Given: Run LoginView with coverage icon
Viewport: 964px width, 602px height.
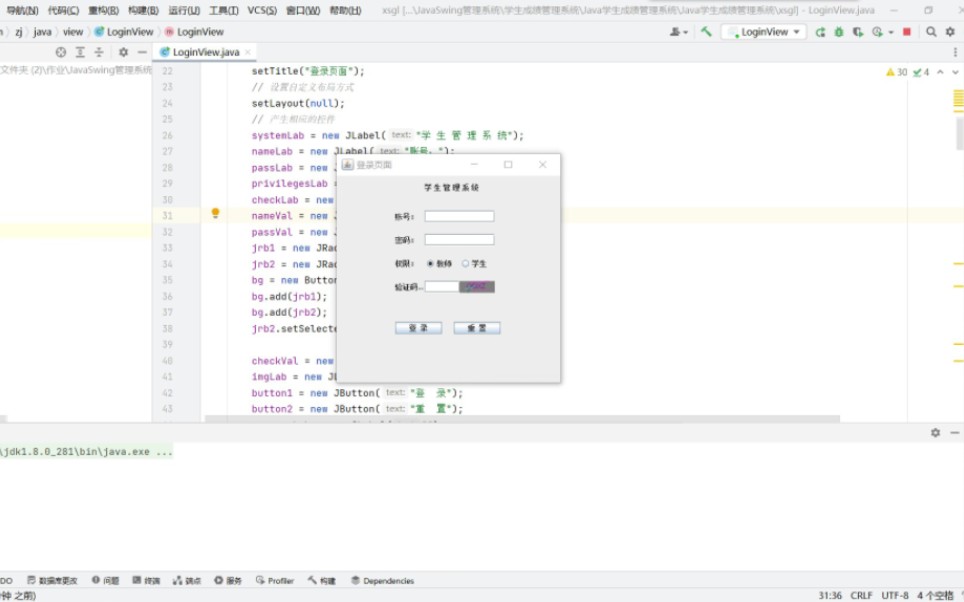Looking at the screenshot, I should 856,32.
